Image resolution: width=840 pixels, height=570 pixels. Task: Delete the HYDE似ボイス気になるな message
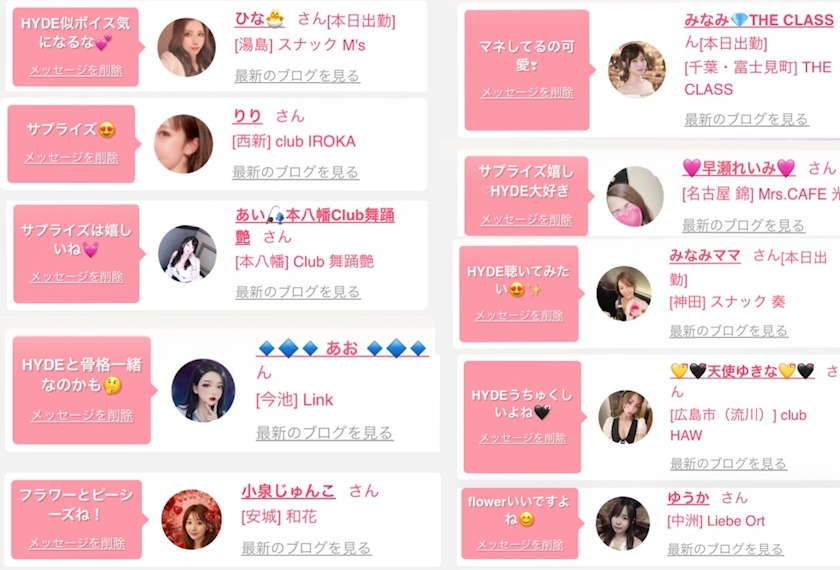tap(76, 70)
